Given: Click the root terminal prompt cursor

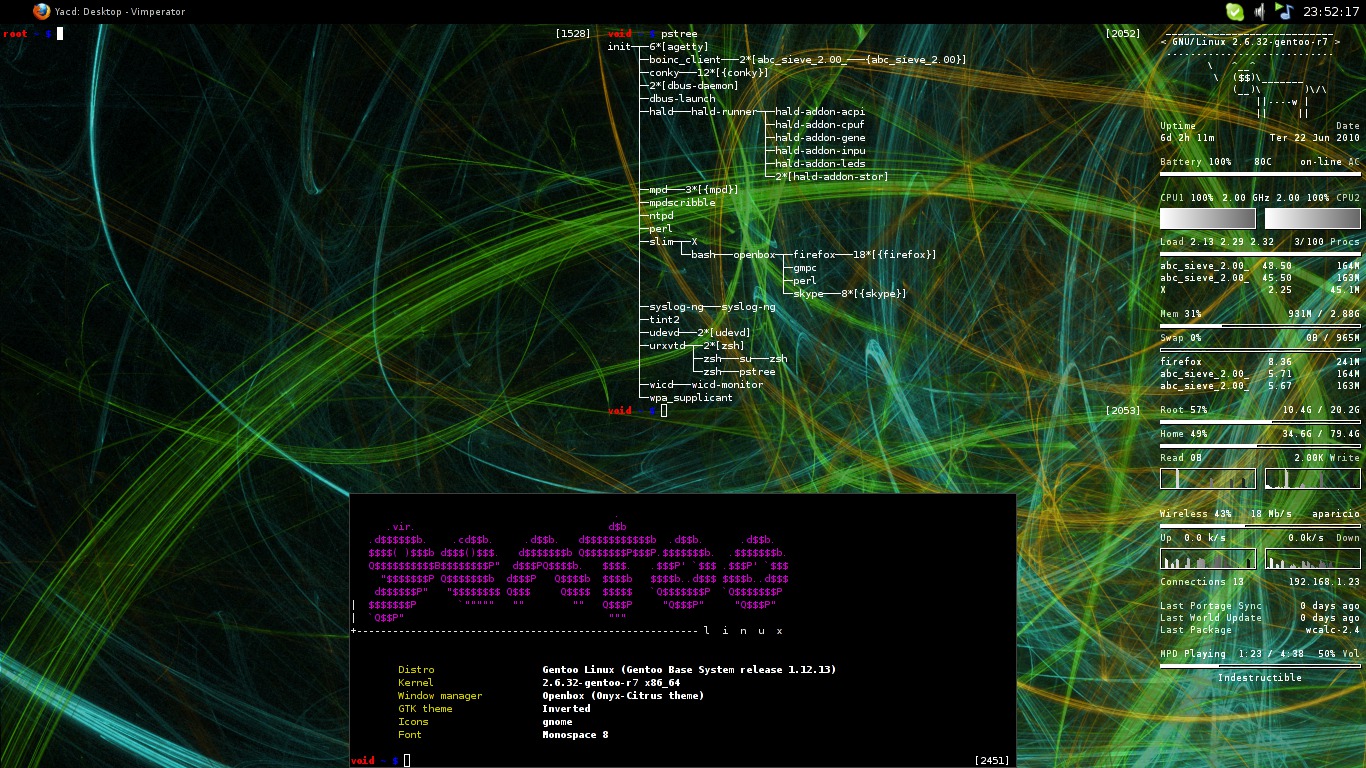Looking at the screenshot, I should (x=60, y=34).
